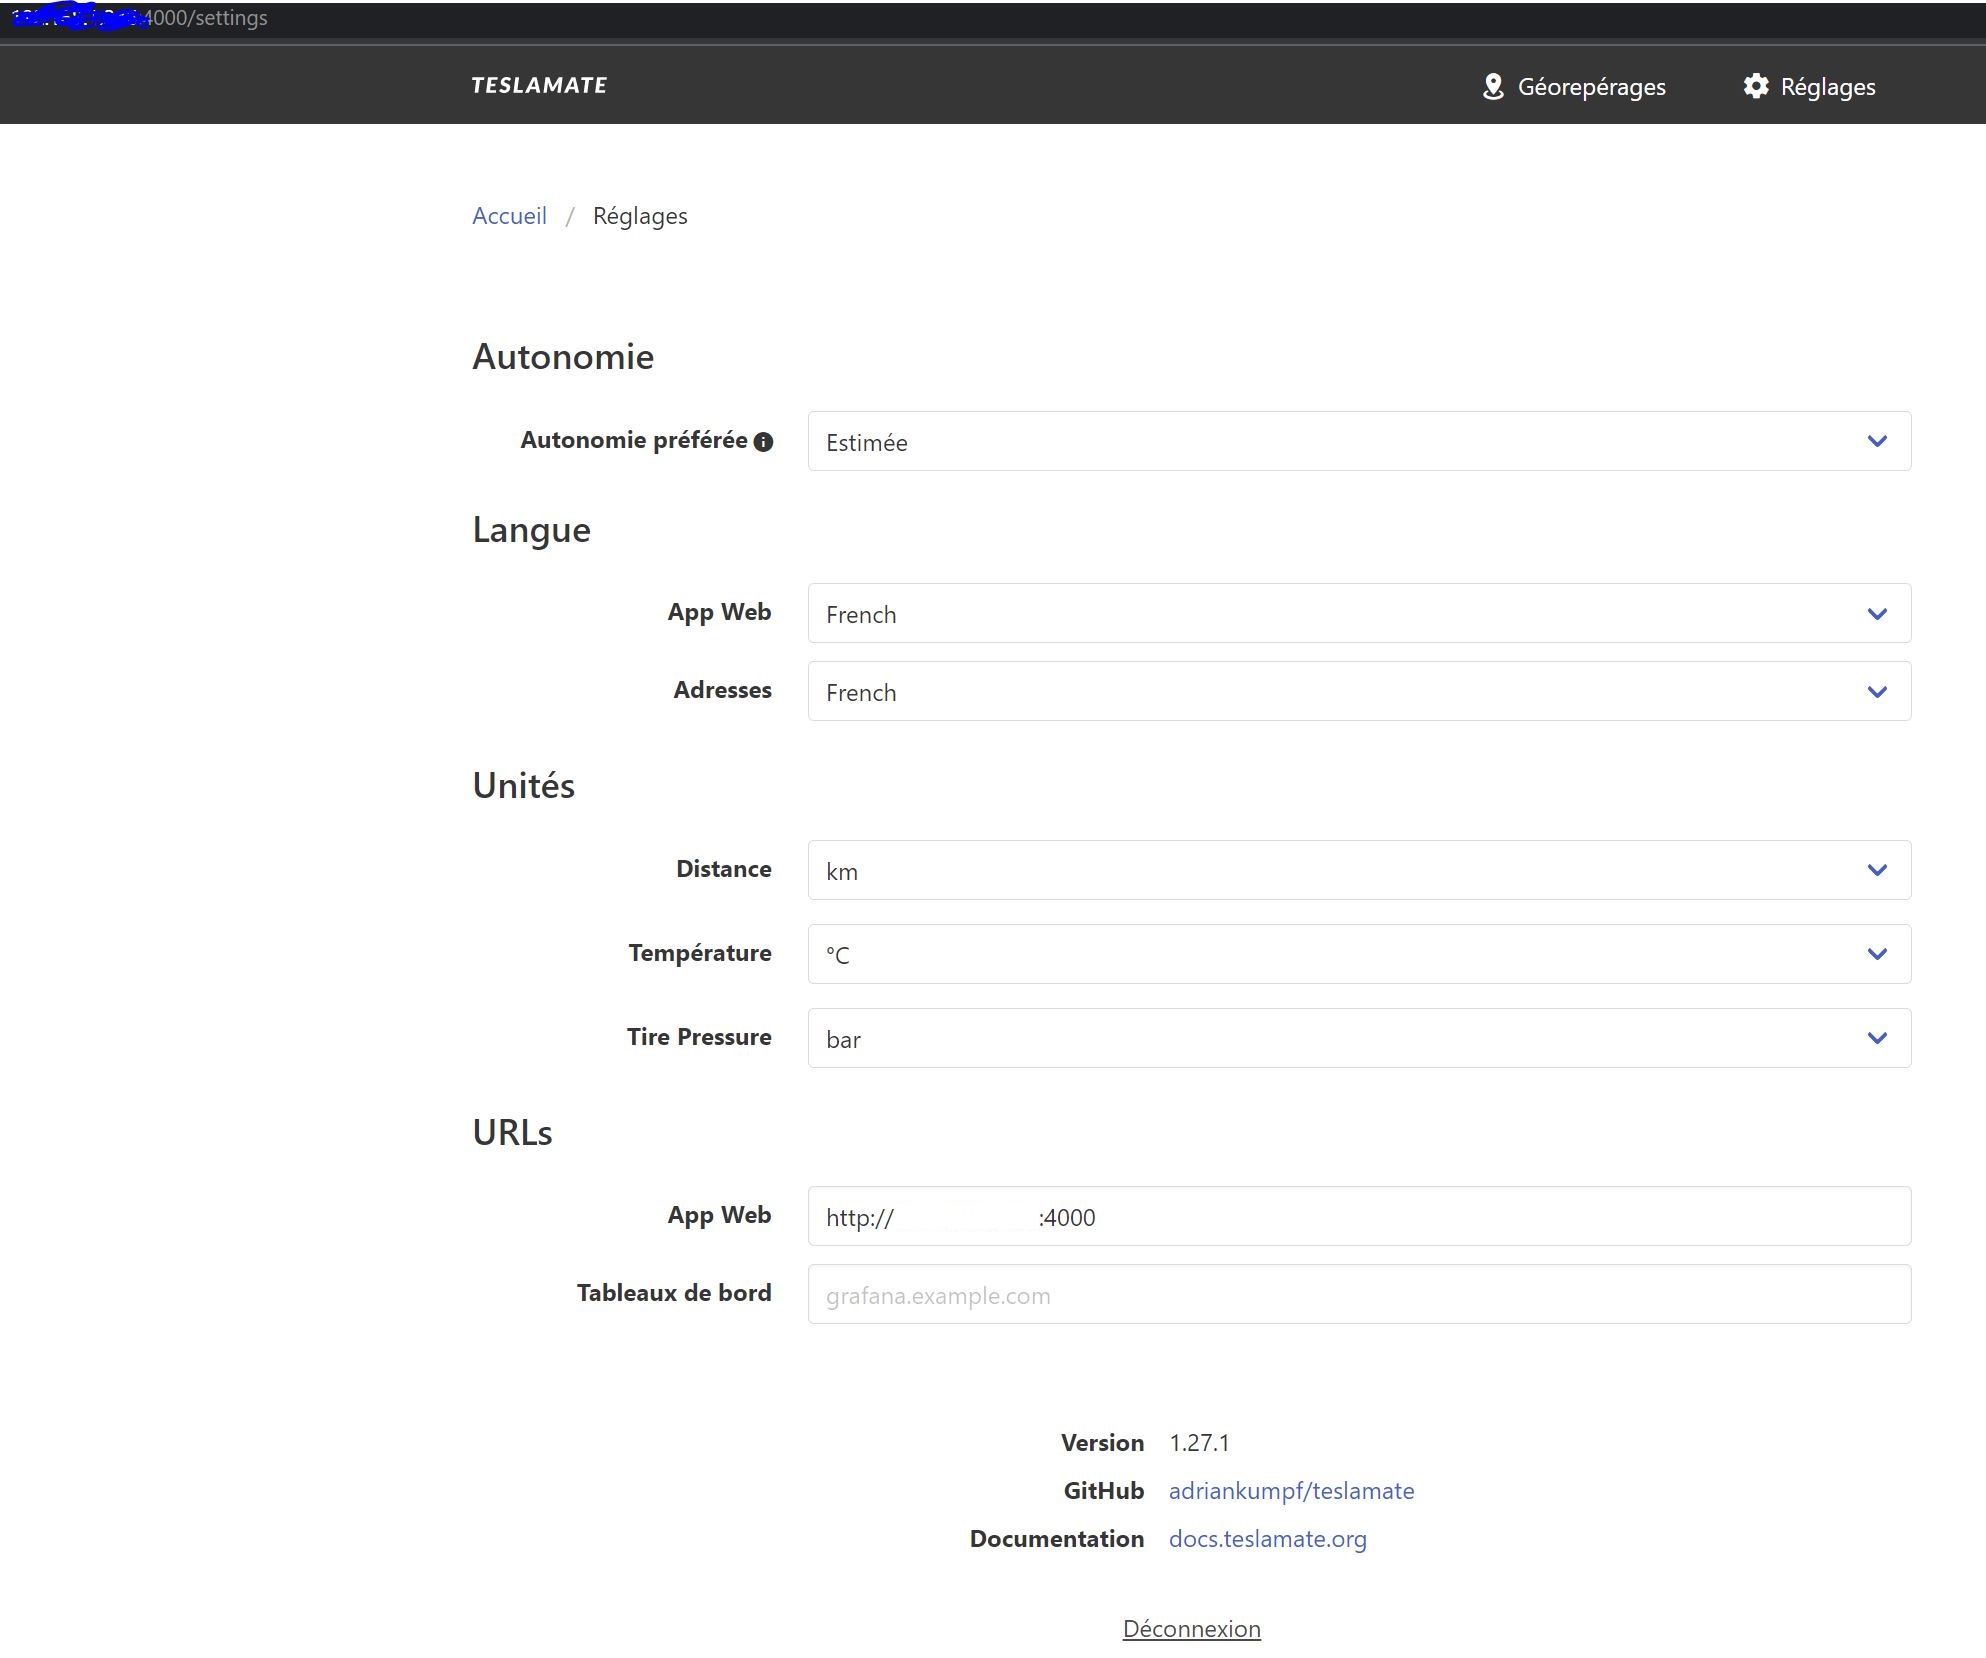This screenshot has height=1658, width=1986.
Task: Open the Température unit dropdown
Action: [x=1358, y=954]
